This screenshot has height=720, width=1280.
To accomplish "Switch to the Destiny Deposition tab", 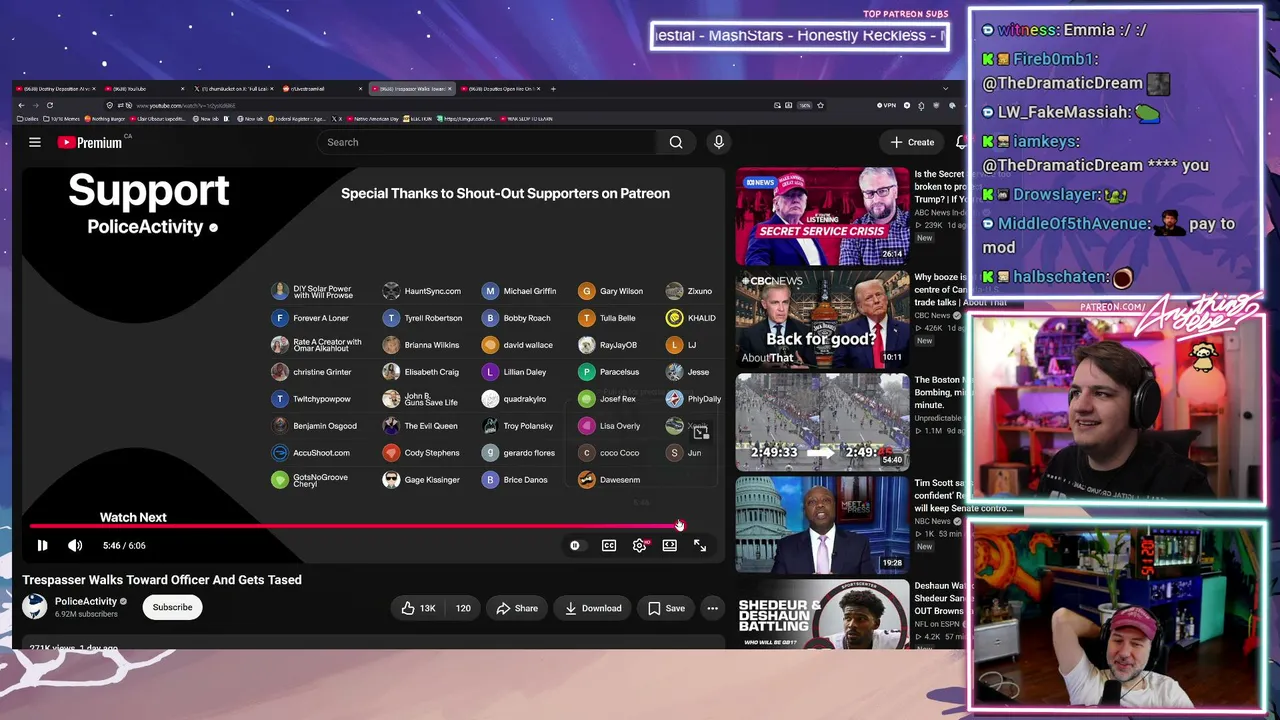I will 54,89.
